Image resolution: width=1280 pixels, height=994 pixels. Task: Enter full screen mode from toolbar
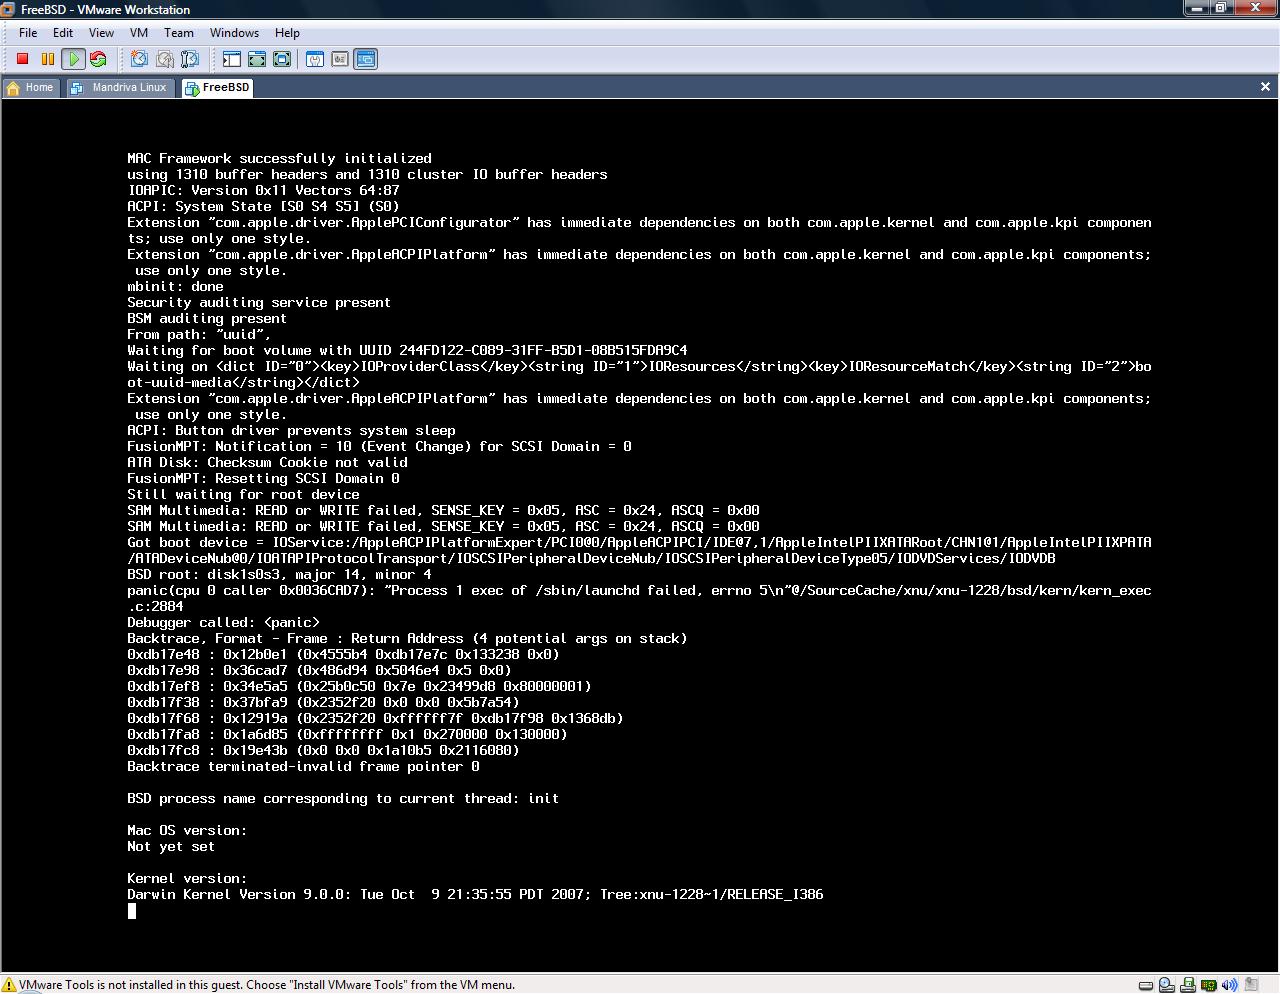pyautogui.click(x=282, y=59)
